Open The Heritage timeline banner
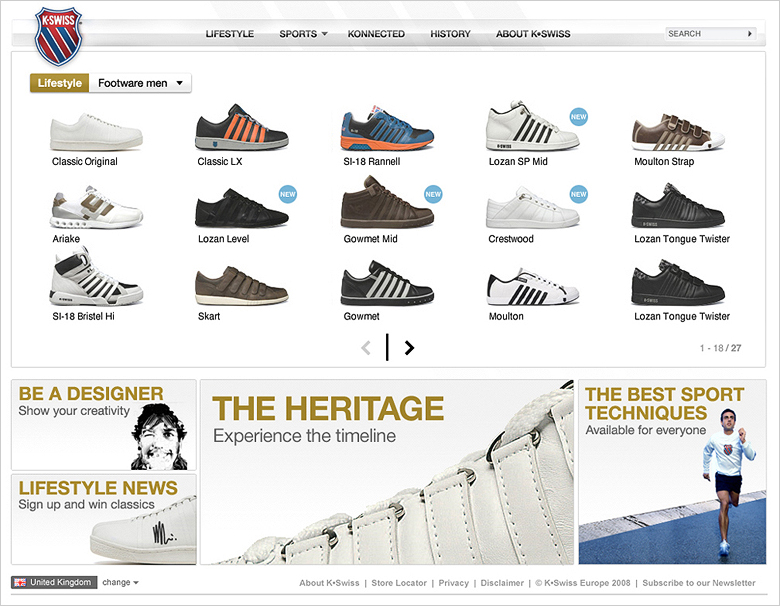The image size is (780, 606). pos(387,472)
